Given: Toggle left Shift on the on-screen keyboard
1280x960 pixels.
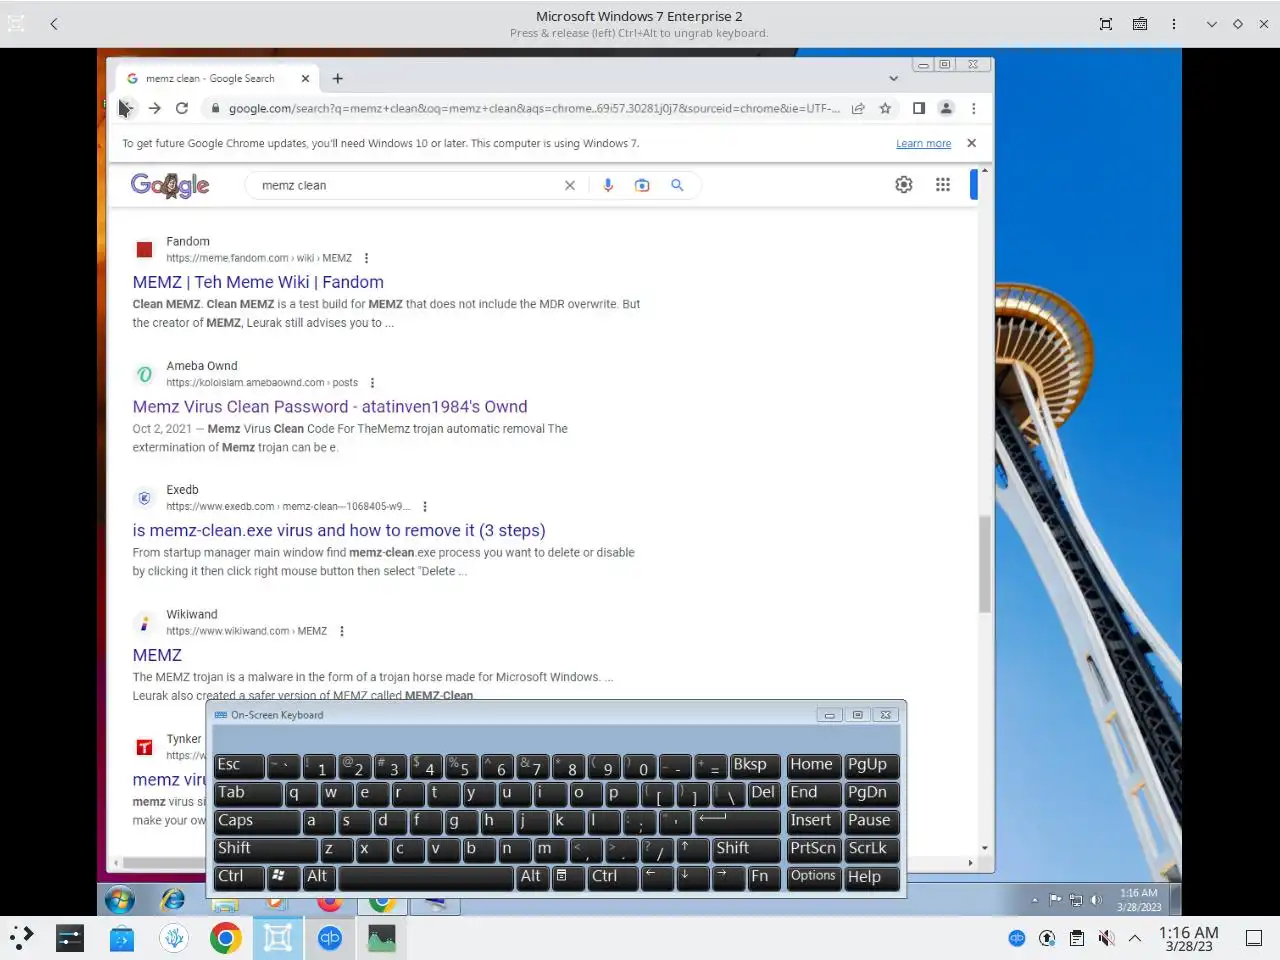Looking at the screenshot, I should (x=266, y=849).
